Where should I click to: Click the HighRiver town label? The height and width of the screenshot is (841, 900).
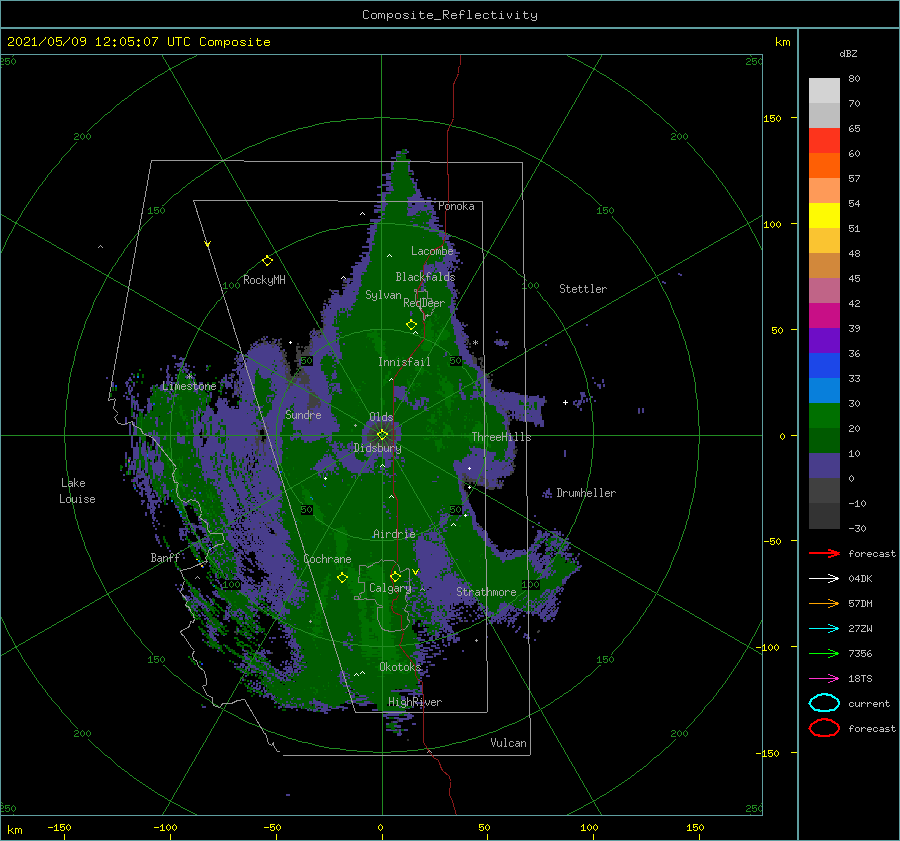point(415,702)
